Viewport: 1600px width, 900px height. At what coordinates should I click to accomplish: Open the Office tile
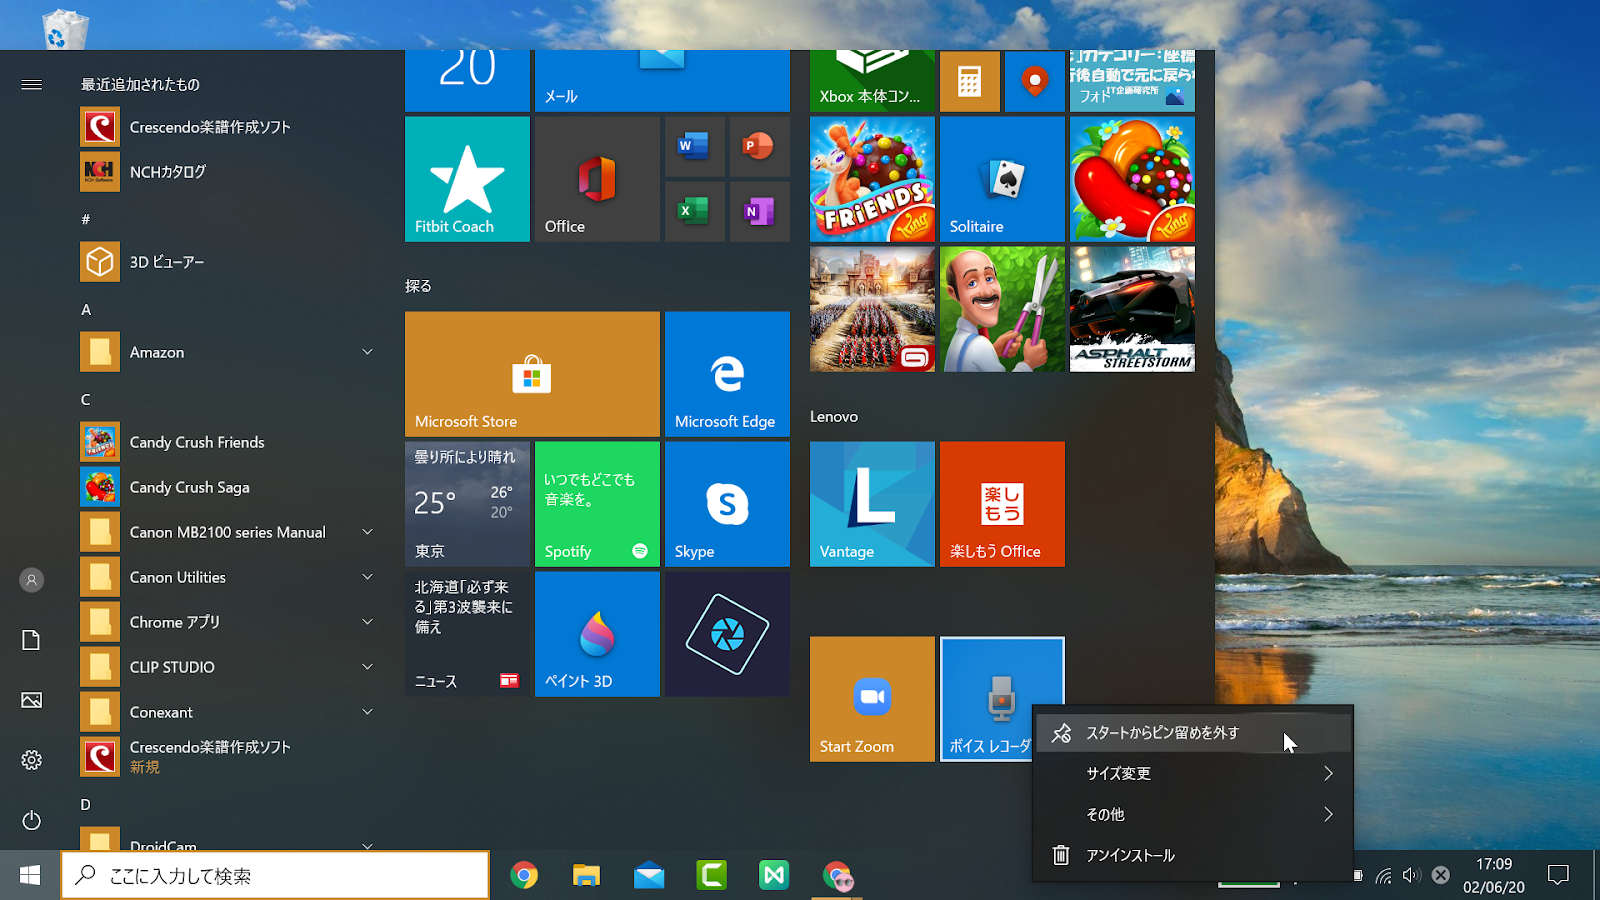click(597, 179)
